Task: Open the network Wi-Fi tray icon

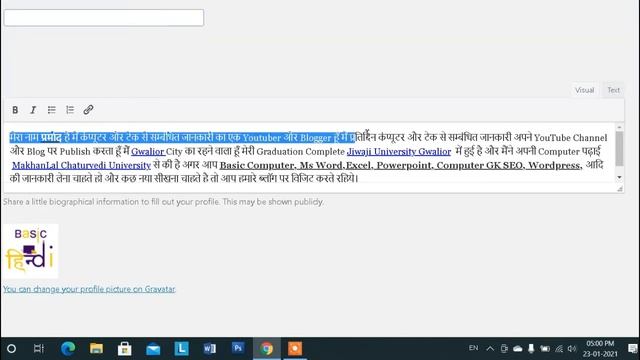Action: click(x=559, y=349)
